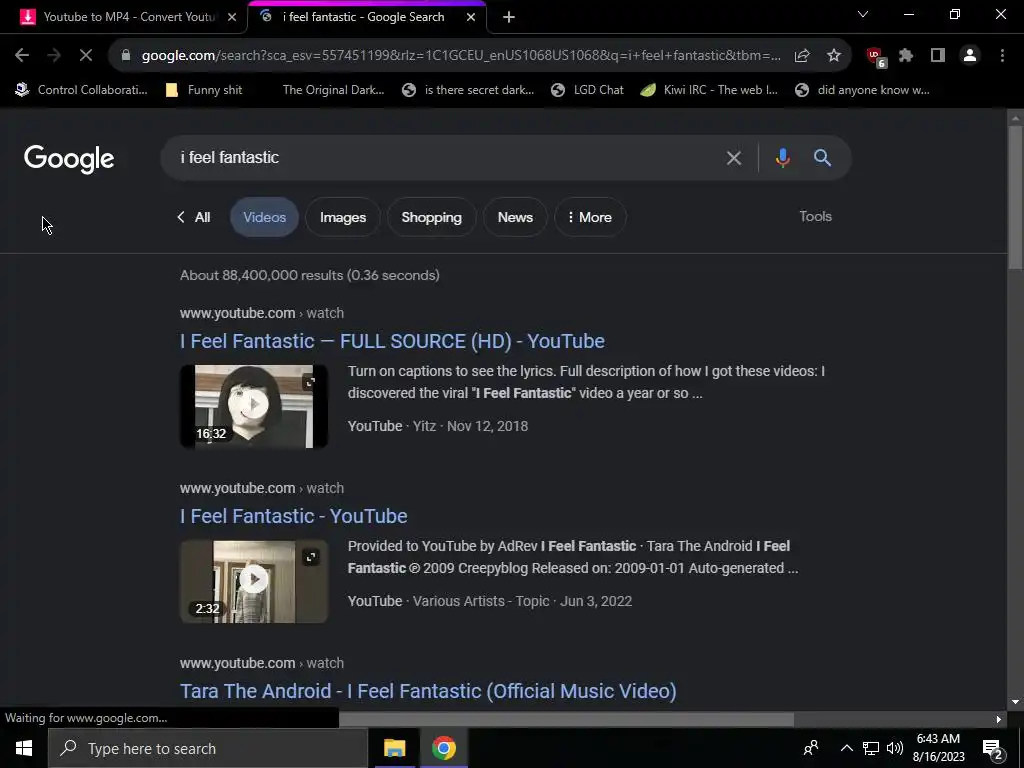Show hidden system tray icons
This screenshot has width=1024, height=768.
click(x=846, y=748)
